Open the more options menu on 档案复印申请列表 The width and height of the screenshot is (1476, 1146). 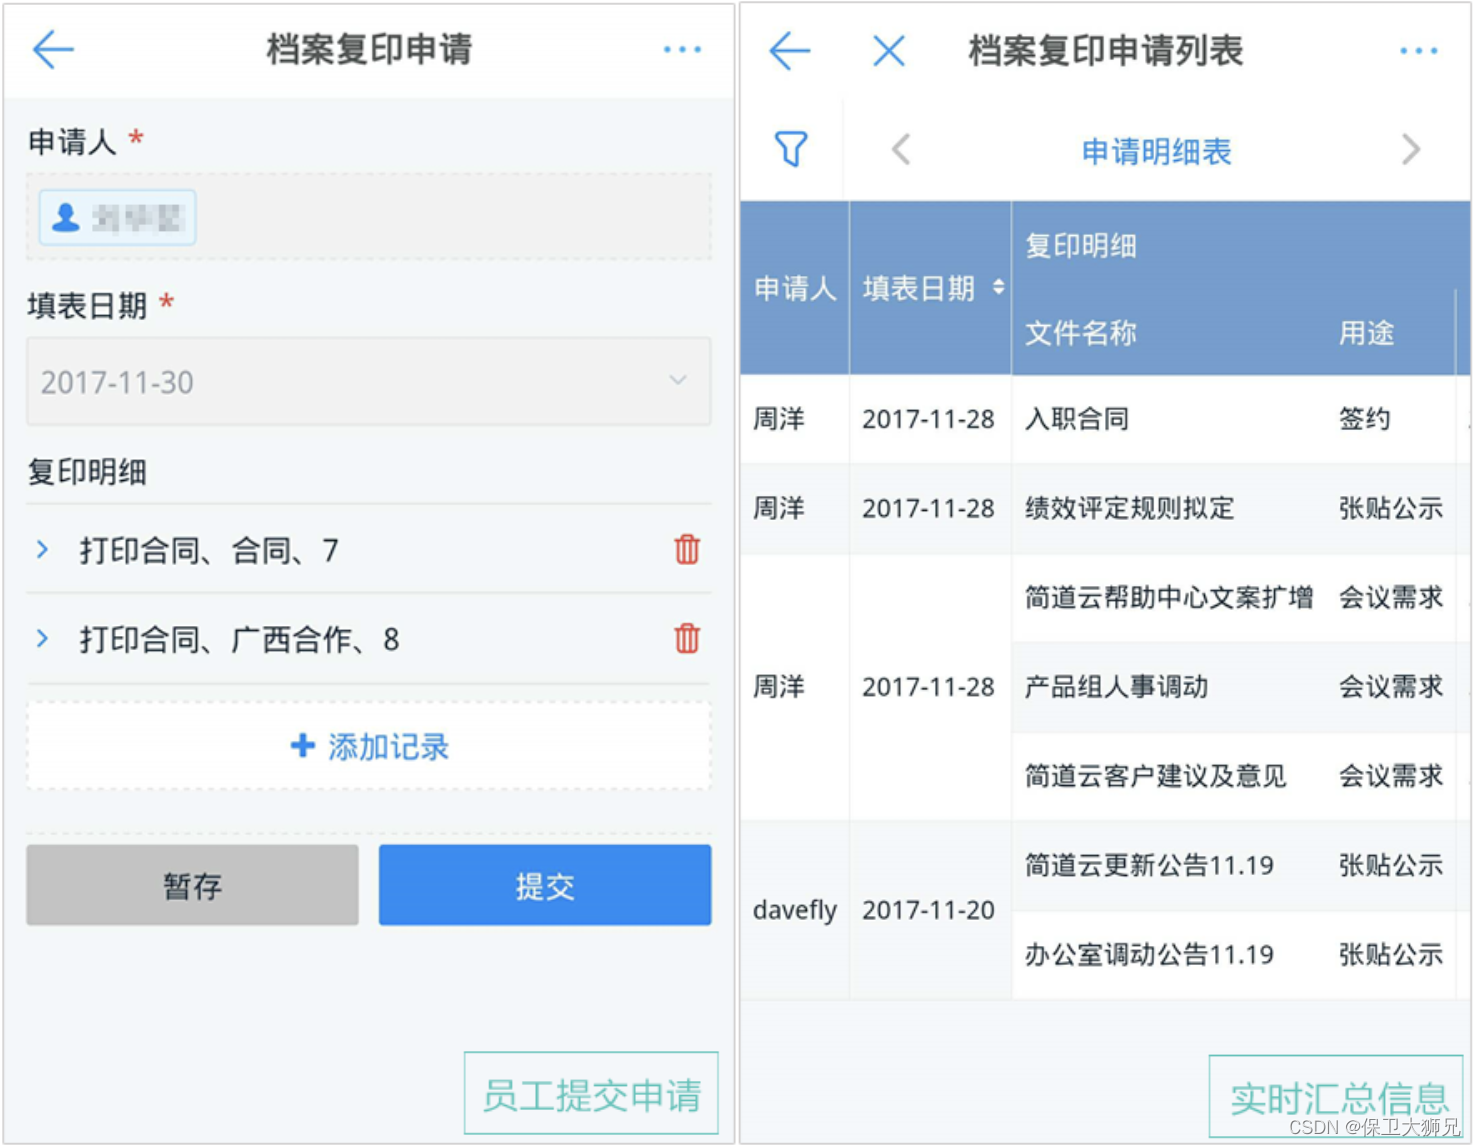(1418, 50)
